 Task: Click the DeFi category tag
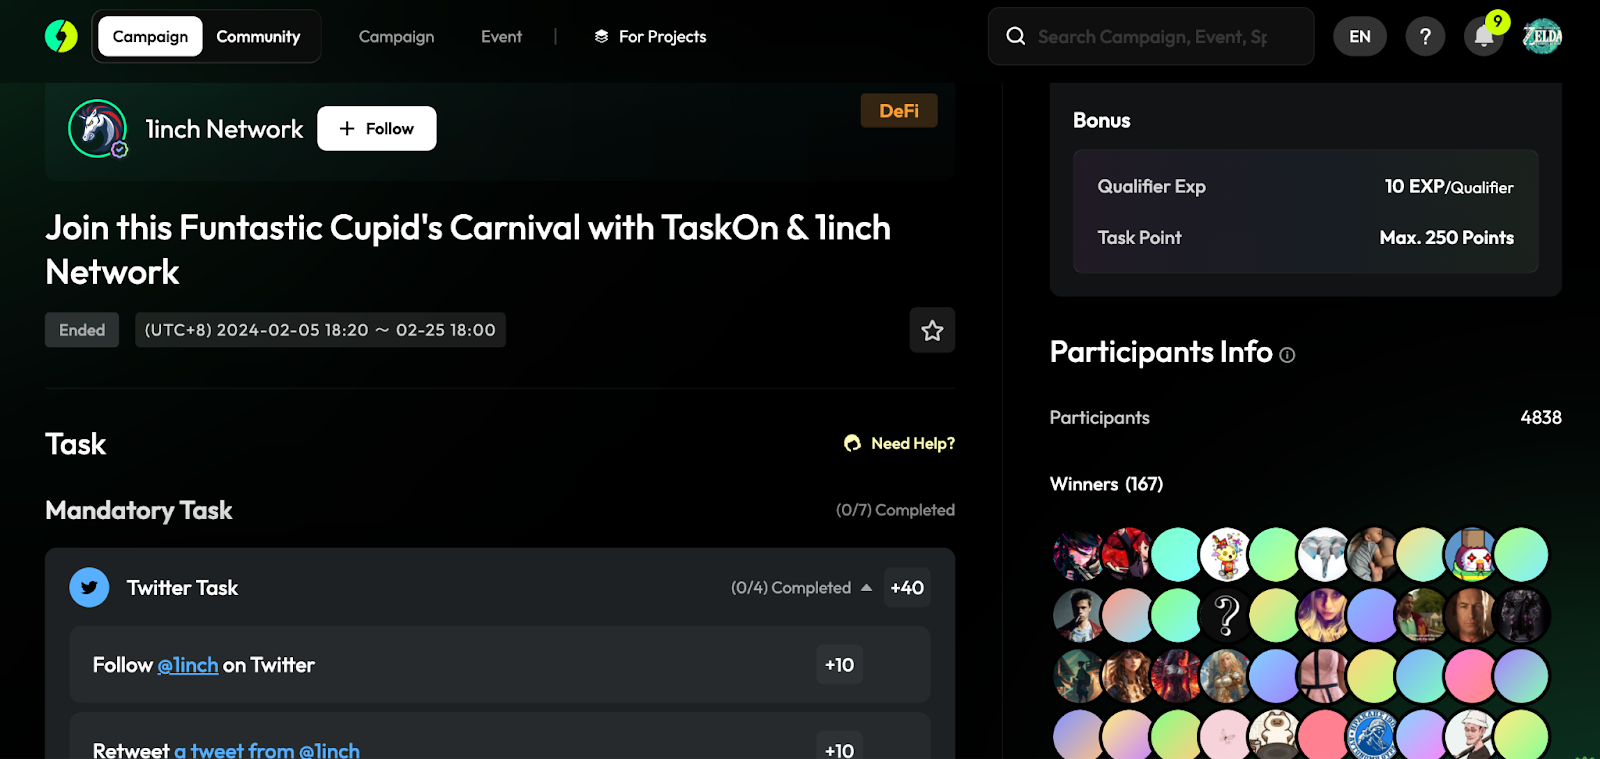(x=898, y=111)
